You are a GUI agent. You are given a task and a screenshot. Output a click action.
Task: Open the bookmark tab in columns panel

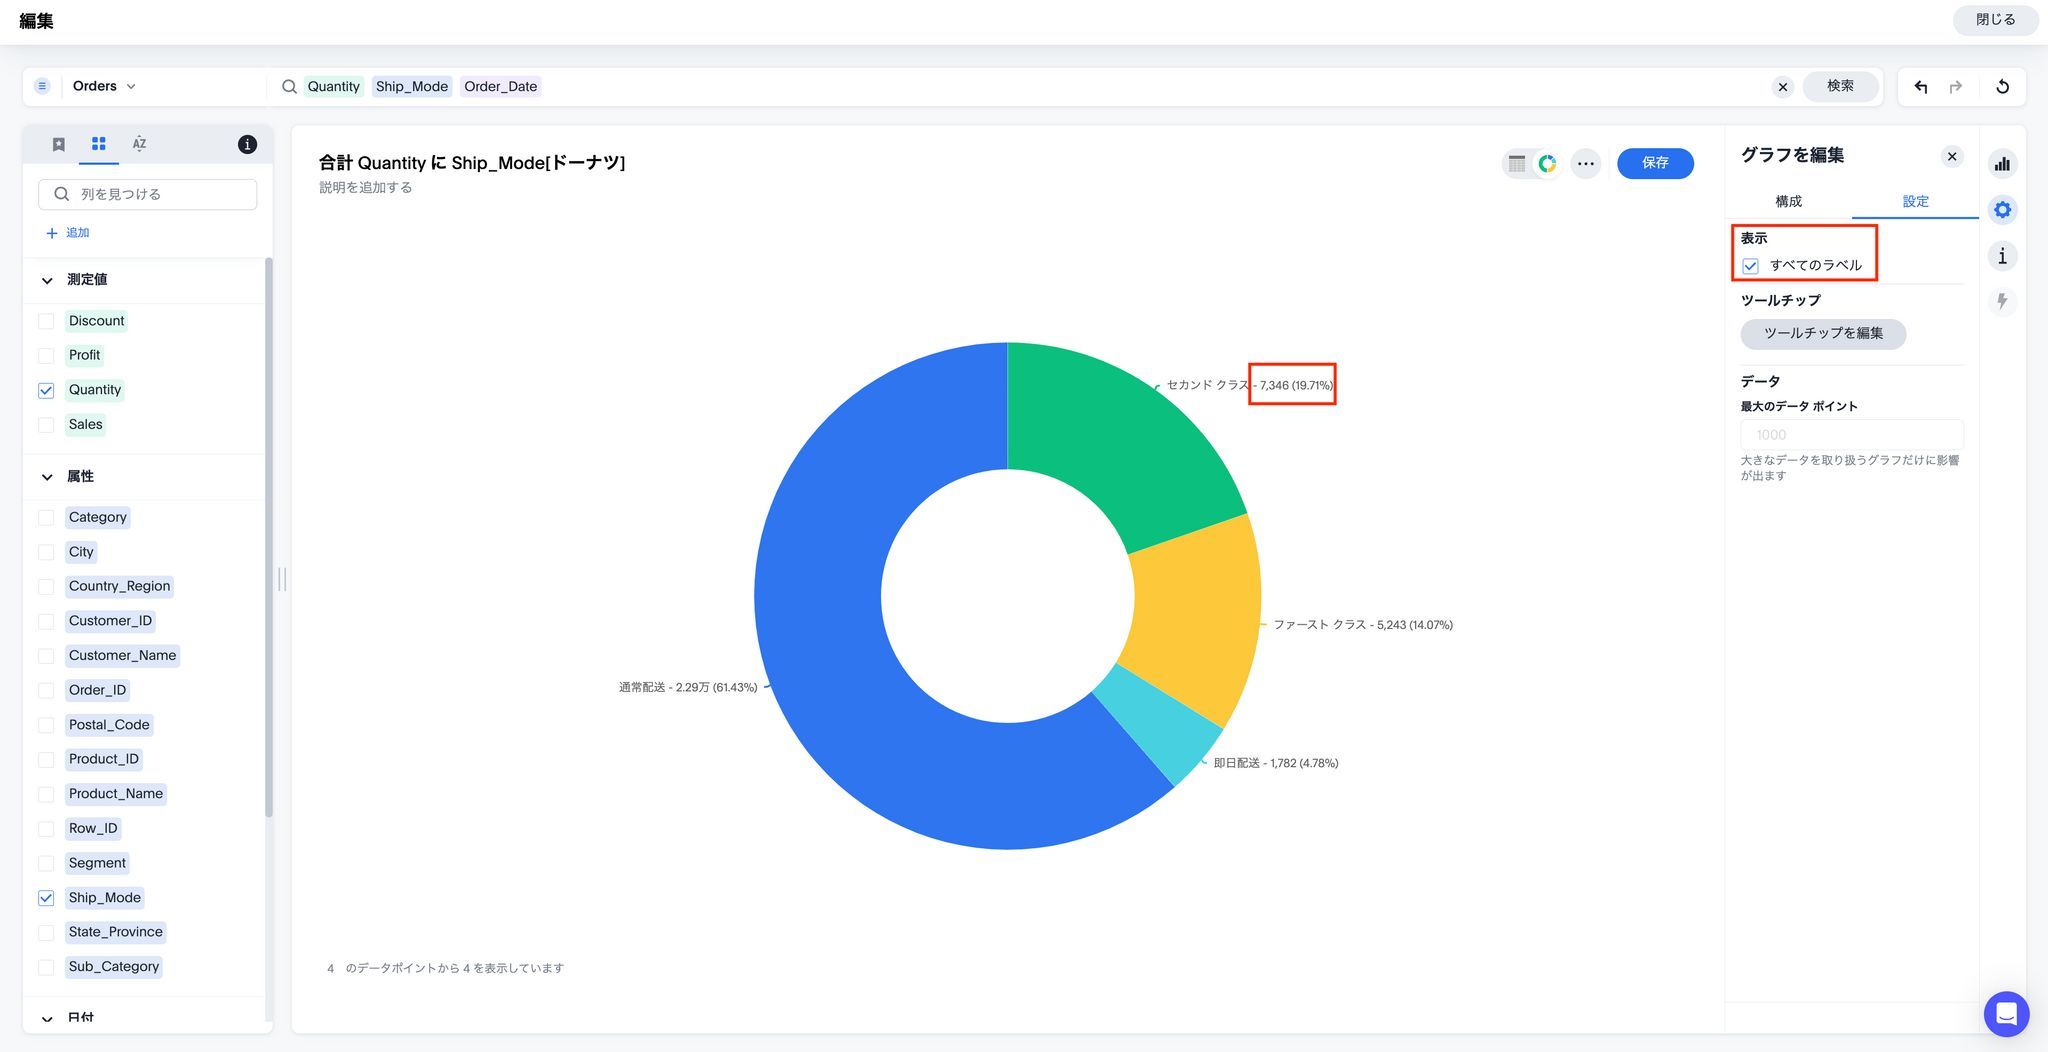point(59,144)
